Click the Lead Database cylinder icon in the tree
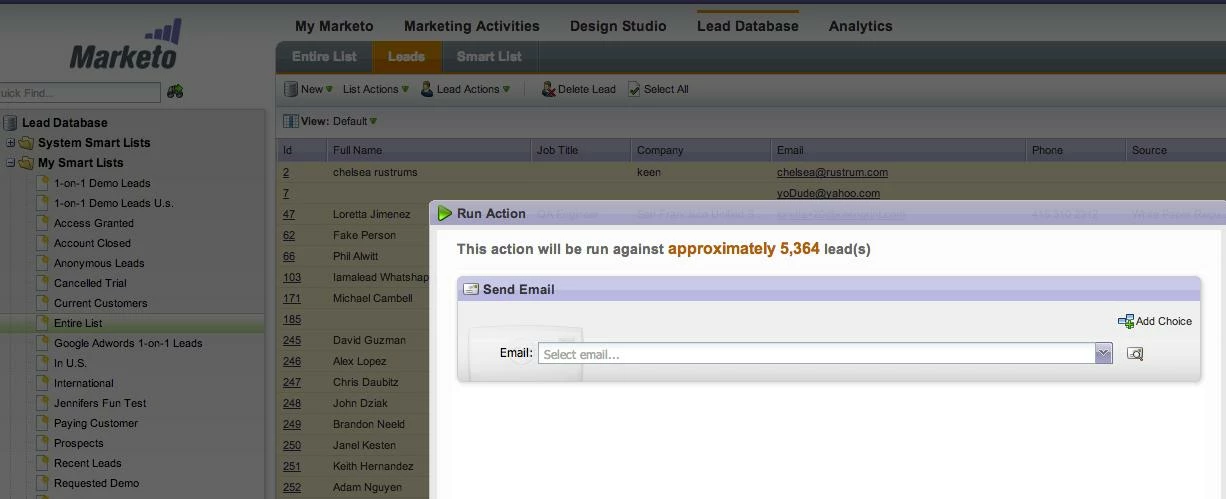Image resolution: width=1226 pixels, height=499 pixels. pyautogui.click(x=10, y=123)
